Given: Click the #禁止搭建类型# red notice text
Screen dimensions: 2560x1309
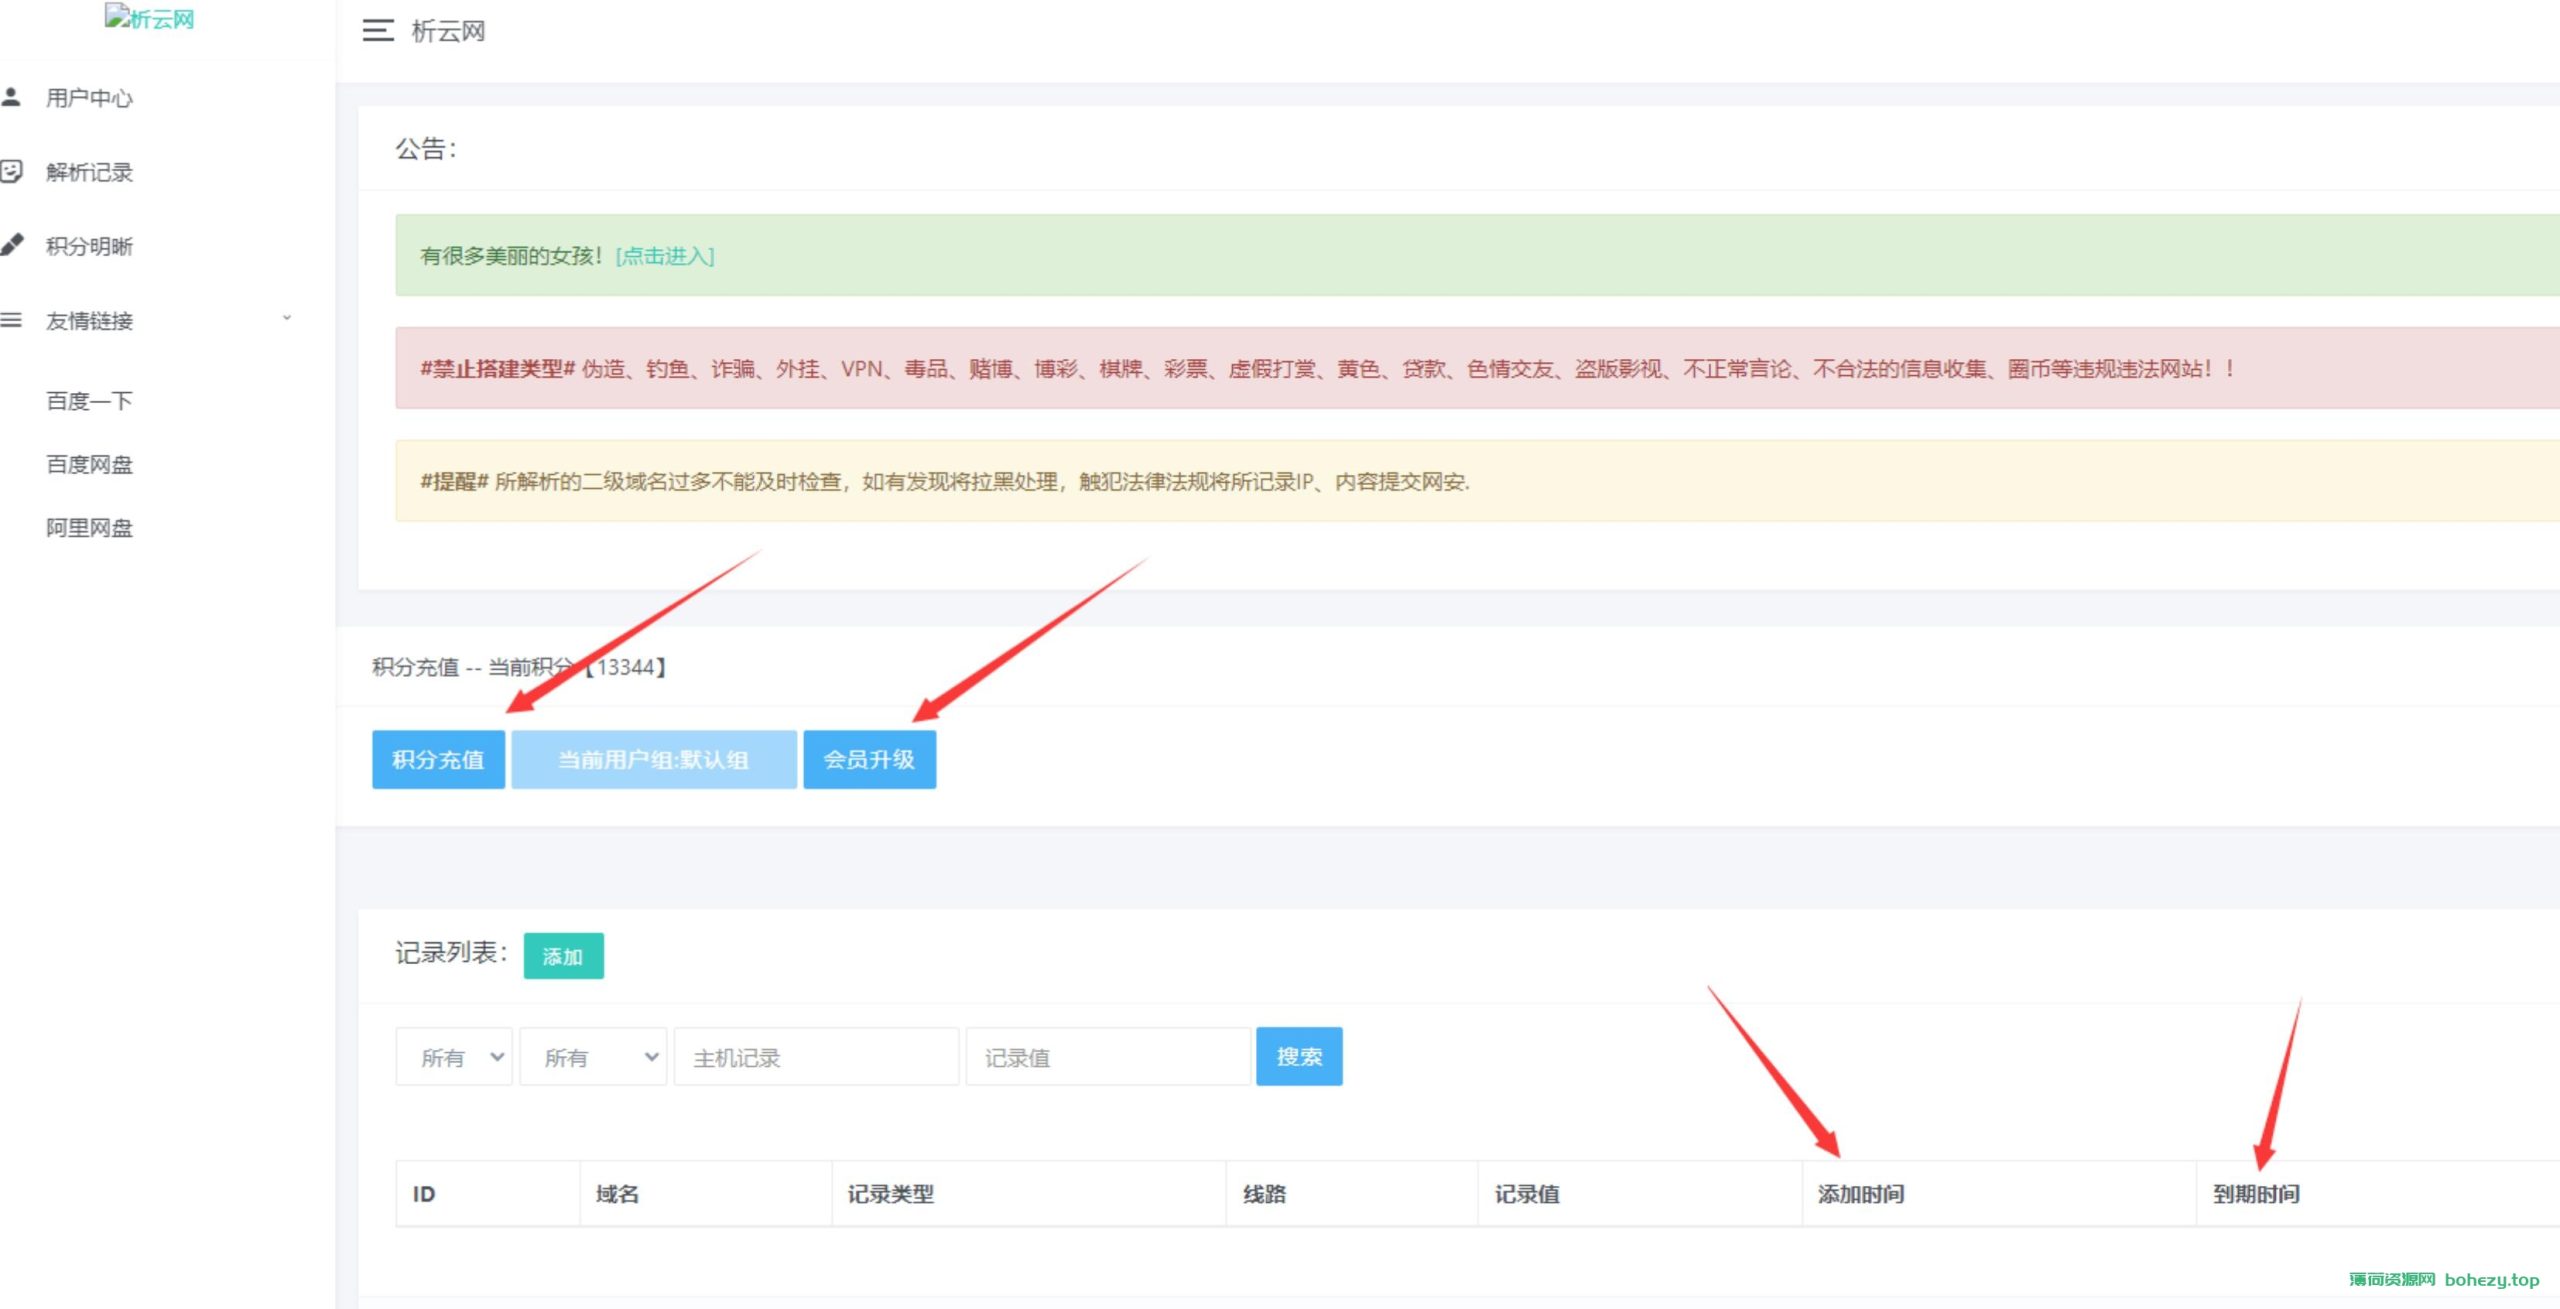Looking at the screenshot, I should [1327, 369].
